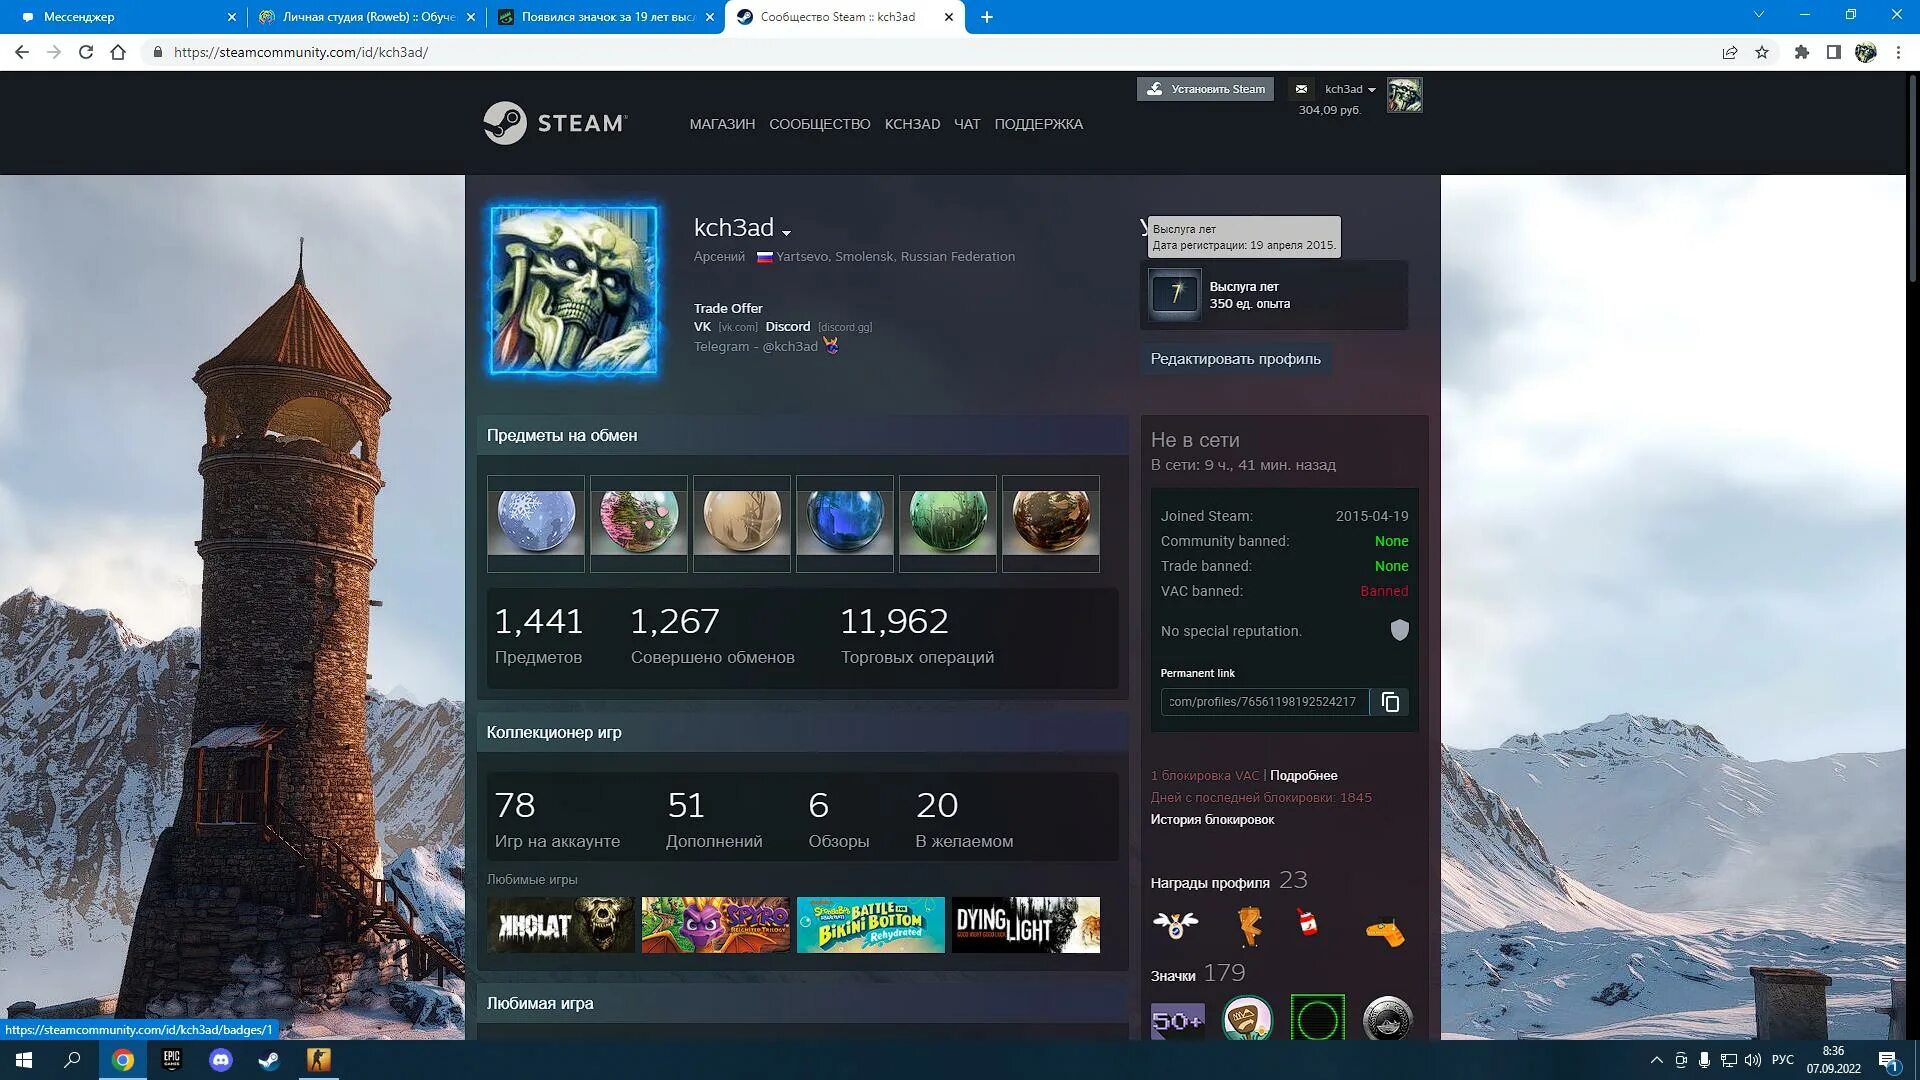The height and width of the screenshot is (1080, 1920).
Task: Open the МАГАЗИН menu
Action: pos(722,124)
